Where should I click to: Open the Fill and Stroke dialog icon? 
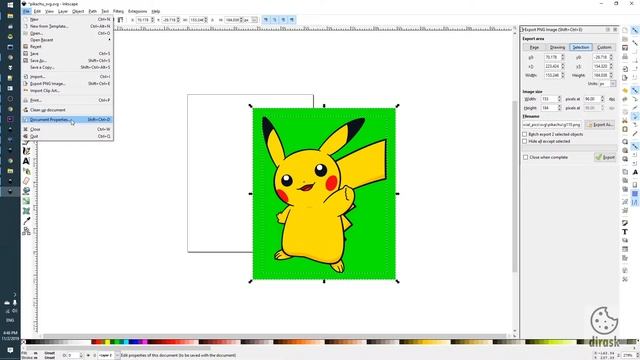coord(625,223)
